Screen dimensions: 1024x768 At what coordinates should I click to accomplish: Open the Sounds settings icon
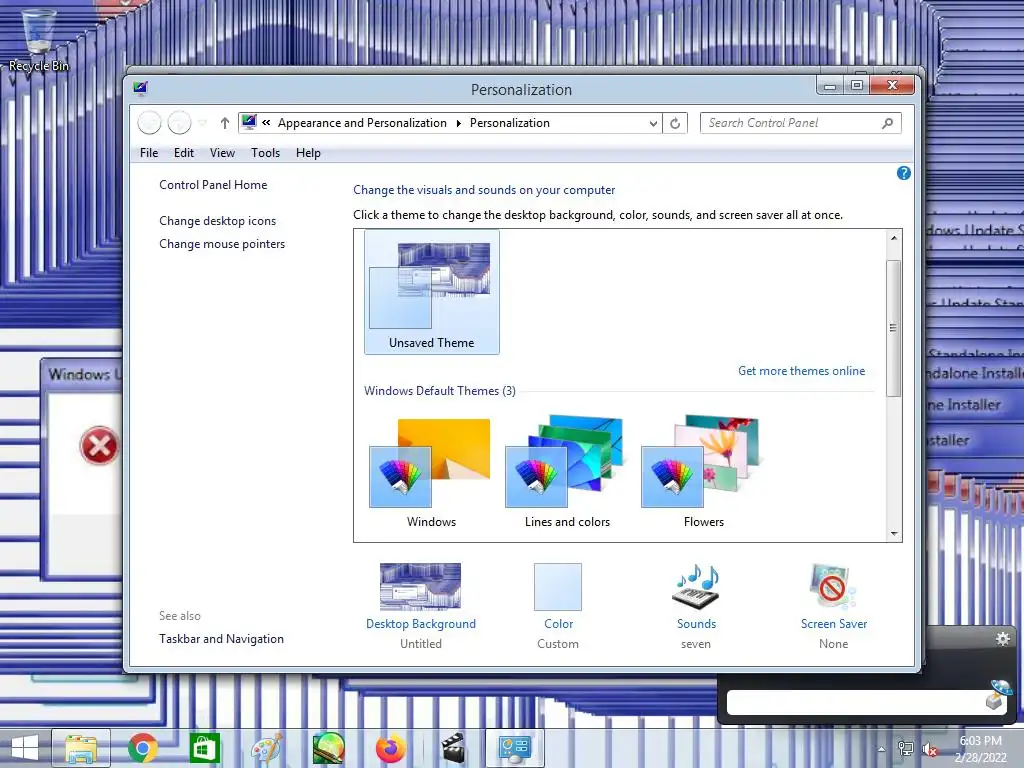tap(696, 586)
